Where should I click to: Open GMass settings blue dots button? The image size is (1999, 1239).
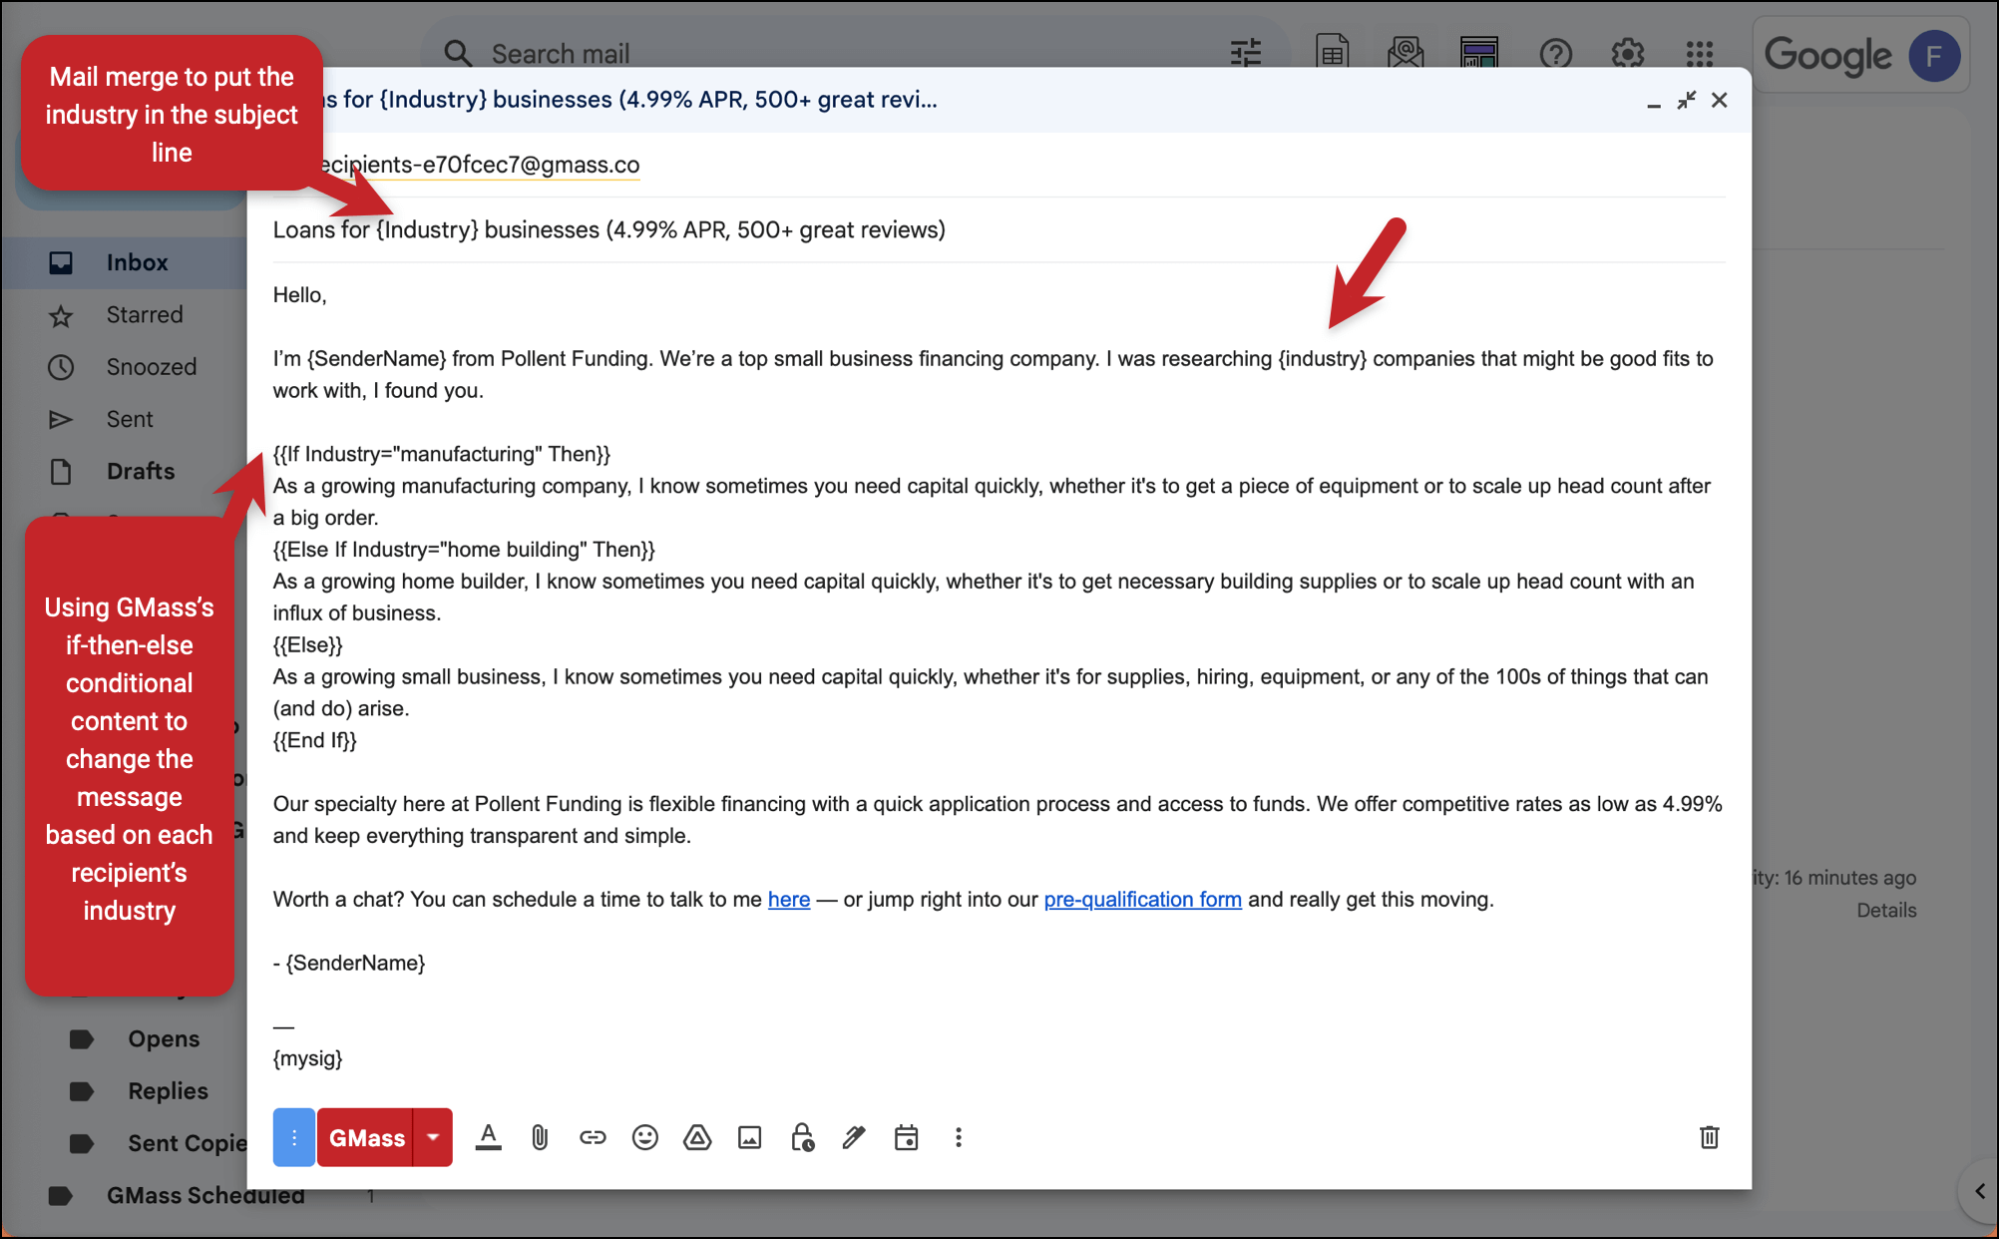point(294,1137)
